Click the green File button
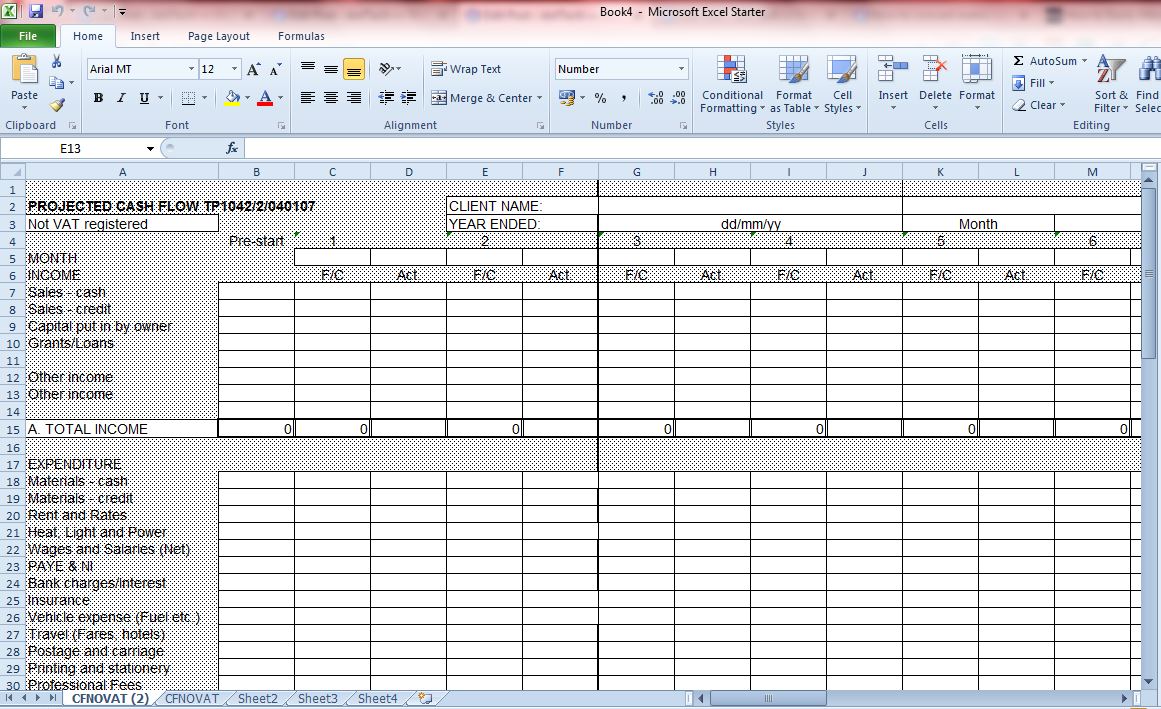This screenshot has height=709, width=1161. (28, 36)
